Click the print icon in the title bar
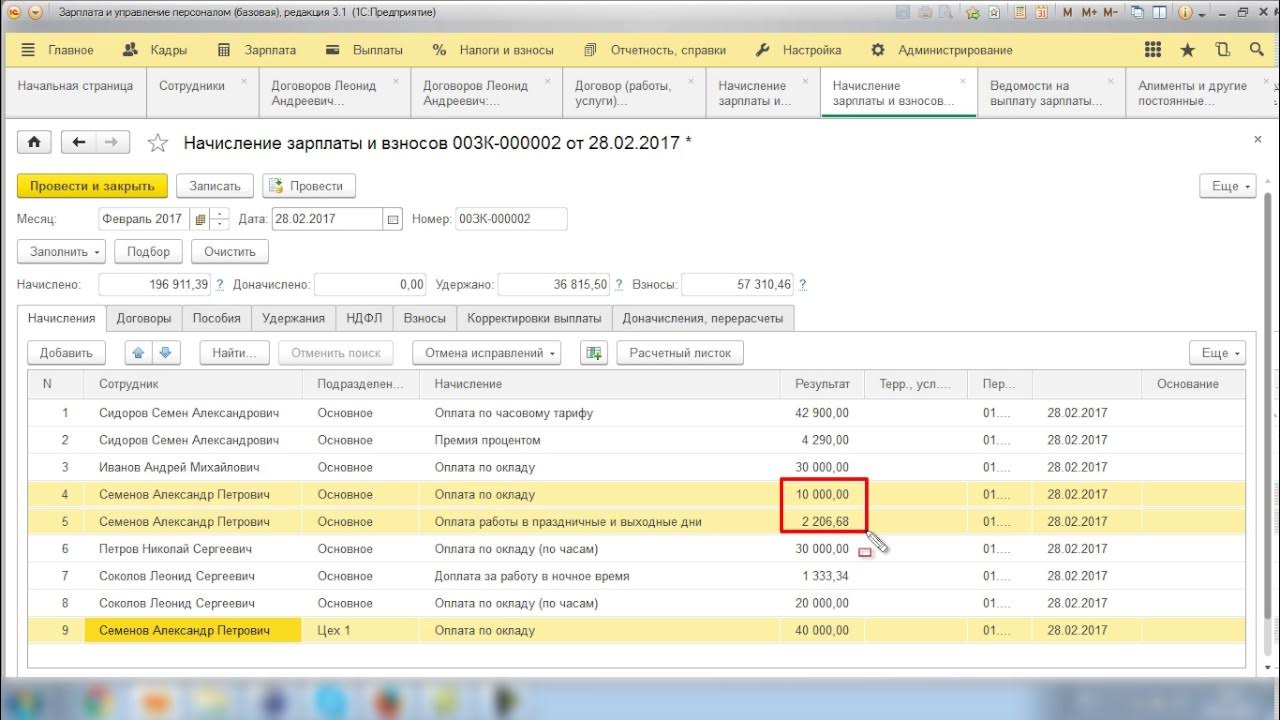The width and height of the screenshot is (1280, 720). point(925,12)
